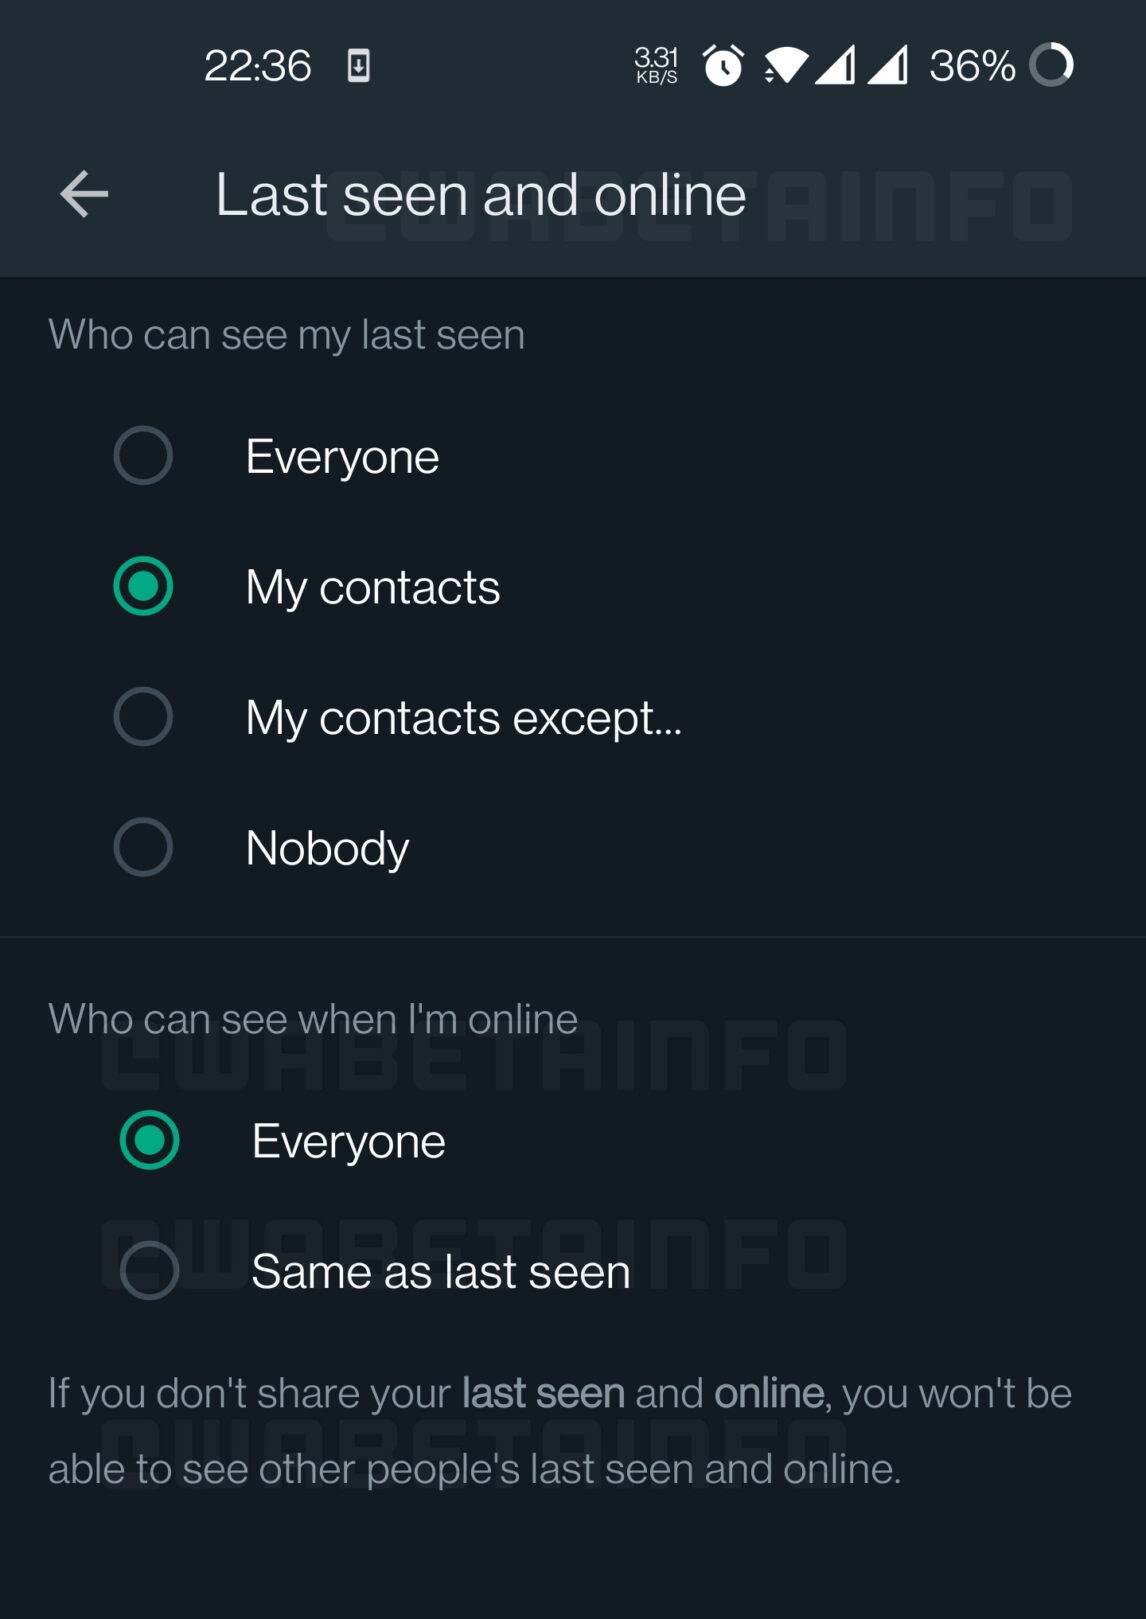
Task: Select Everyone radio for last seen
Action: [x=143, y=456]
